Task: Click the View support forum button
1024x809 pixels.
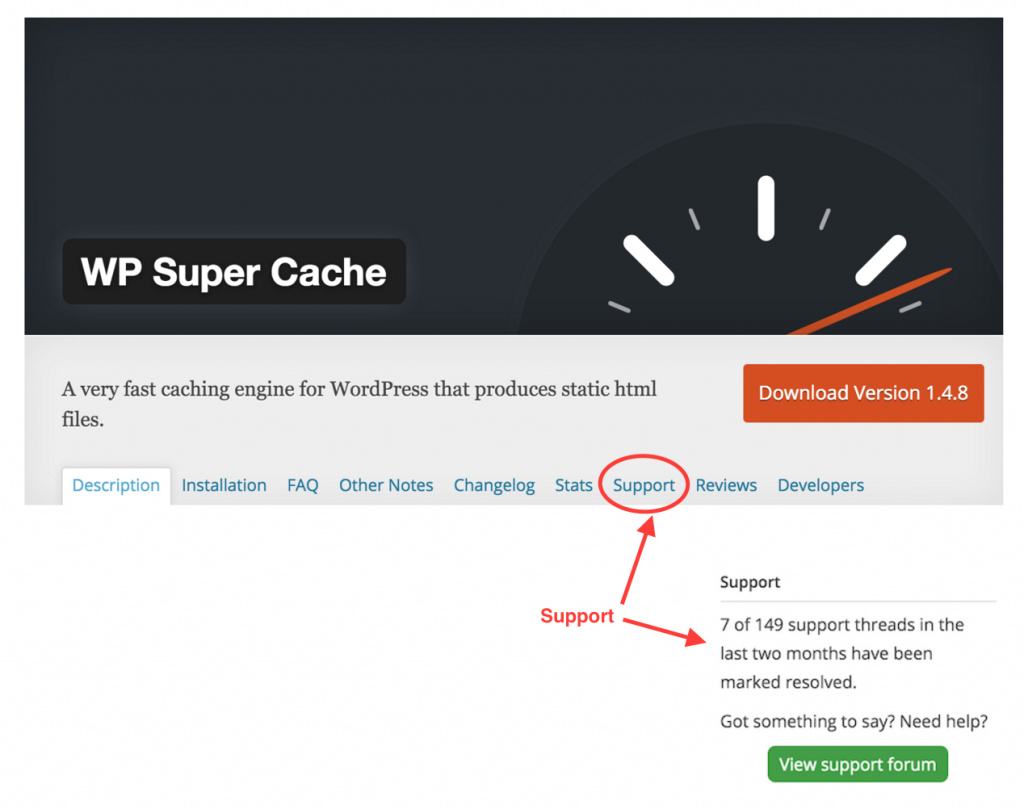Action: click(x=857, y=764)
